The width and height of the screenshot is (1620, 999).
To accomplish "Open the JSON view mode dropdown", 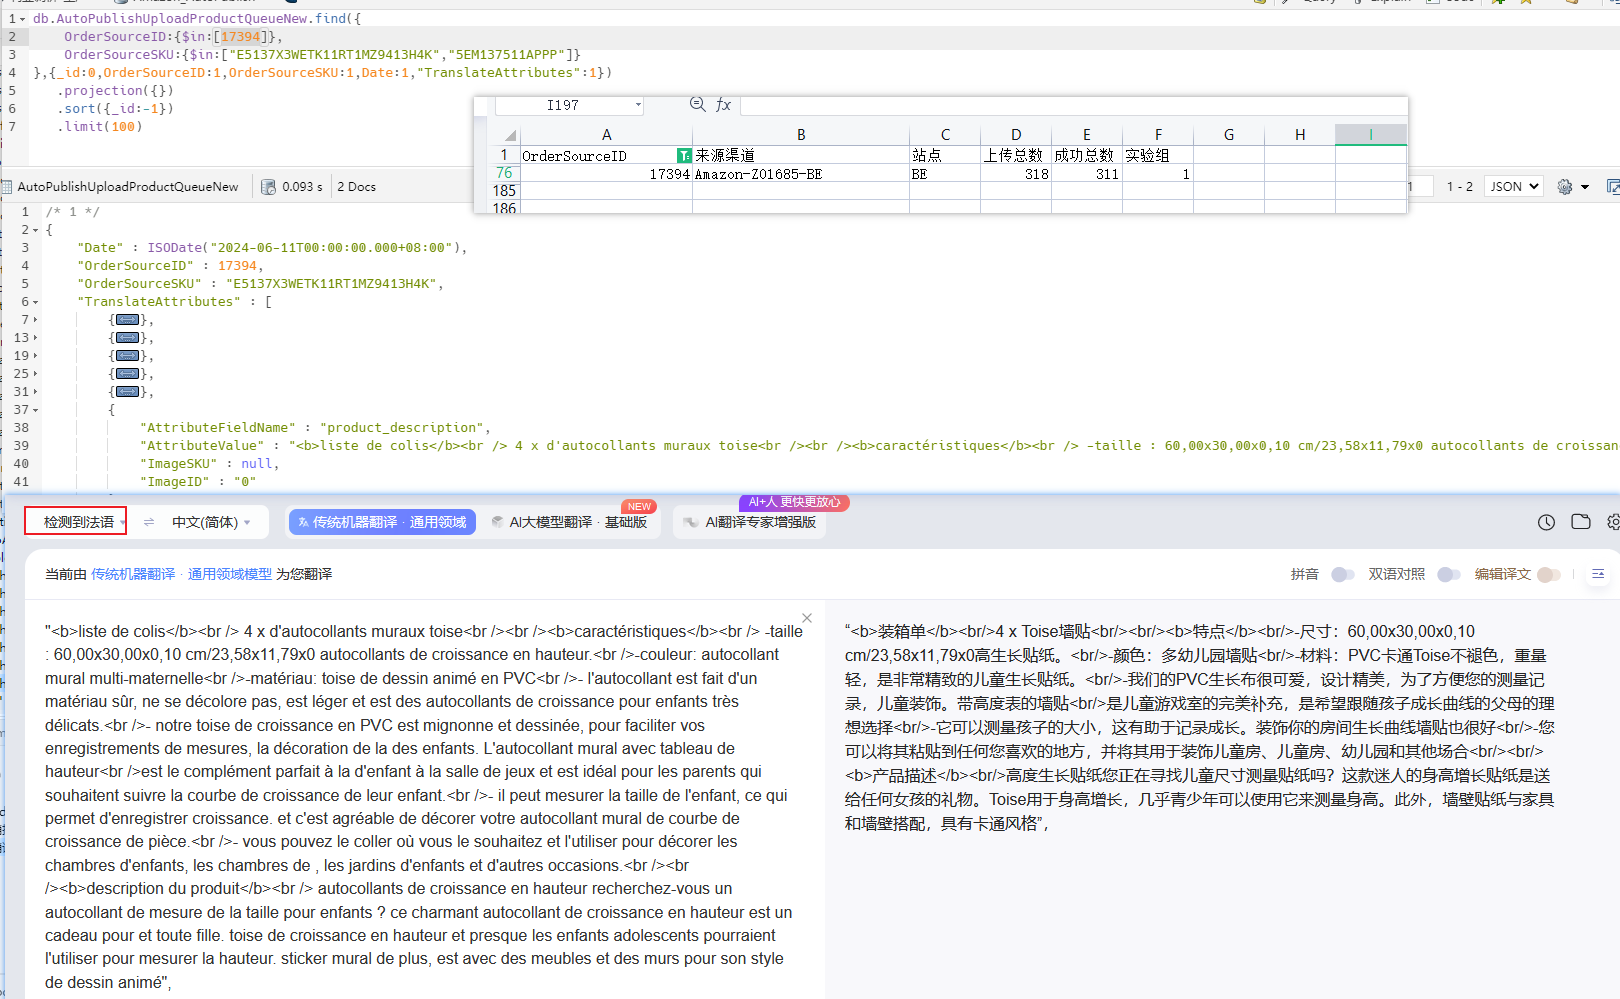I will click(x=1514, y=187).
